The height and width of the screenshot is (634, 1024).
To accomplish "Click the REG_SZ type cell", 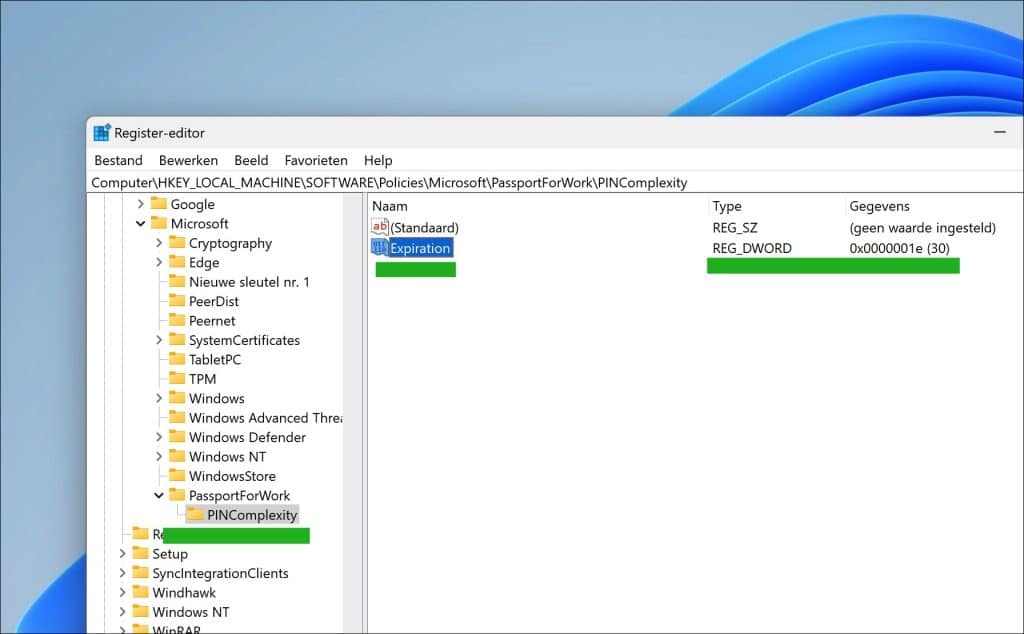I will tap(735, 227).
